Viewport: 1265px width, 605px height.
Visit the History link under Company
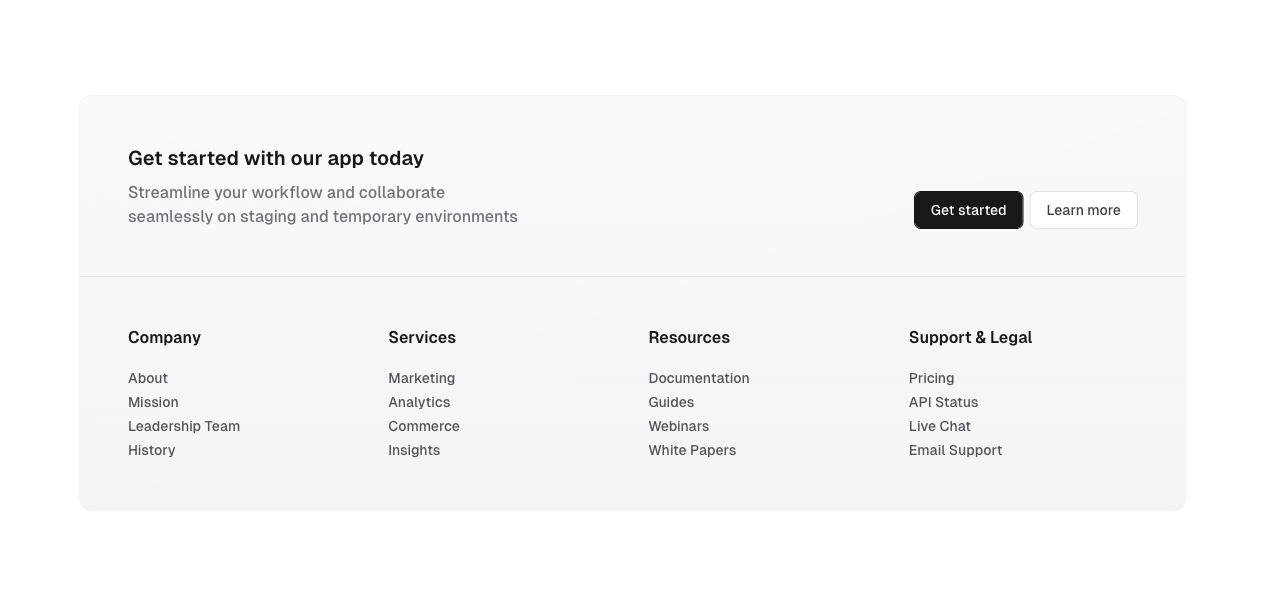pos(152,450)
